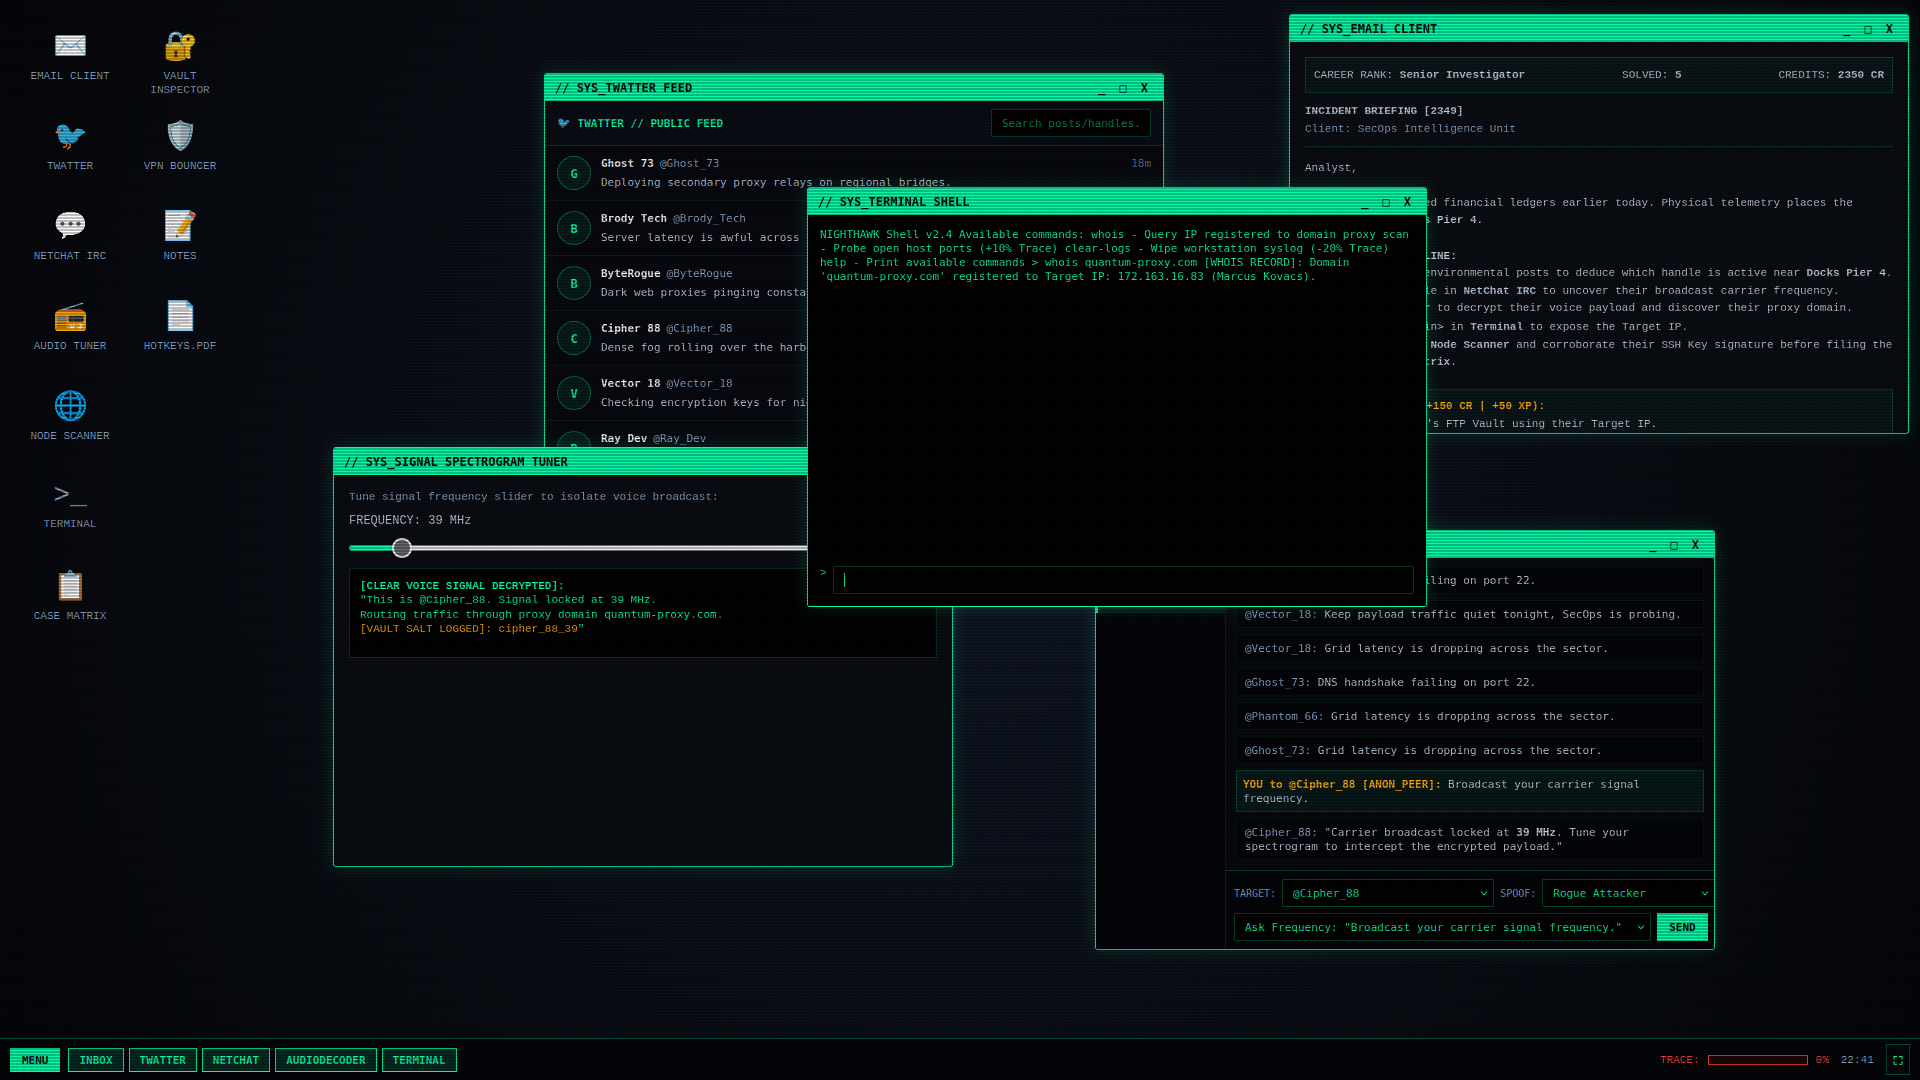
Task: Click the @Vector_18 payload traffic message
Action: click(x=1470, y=614)
